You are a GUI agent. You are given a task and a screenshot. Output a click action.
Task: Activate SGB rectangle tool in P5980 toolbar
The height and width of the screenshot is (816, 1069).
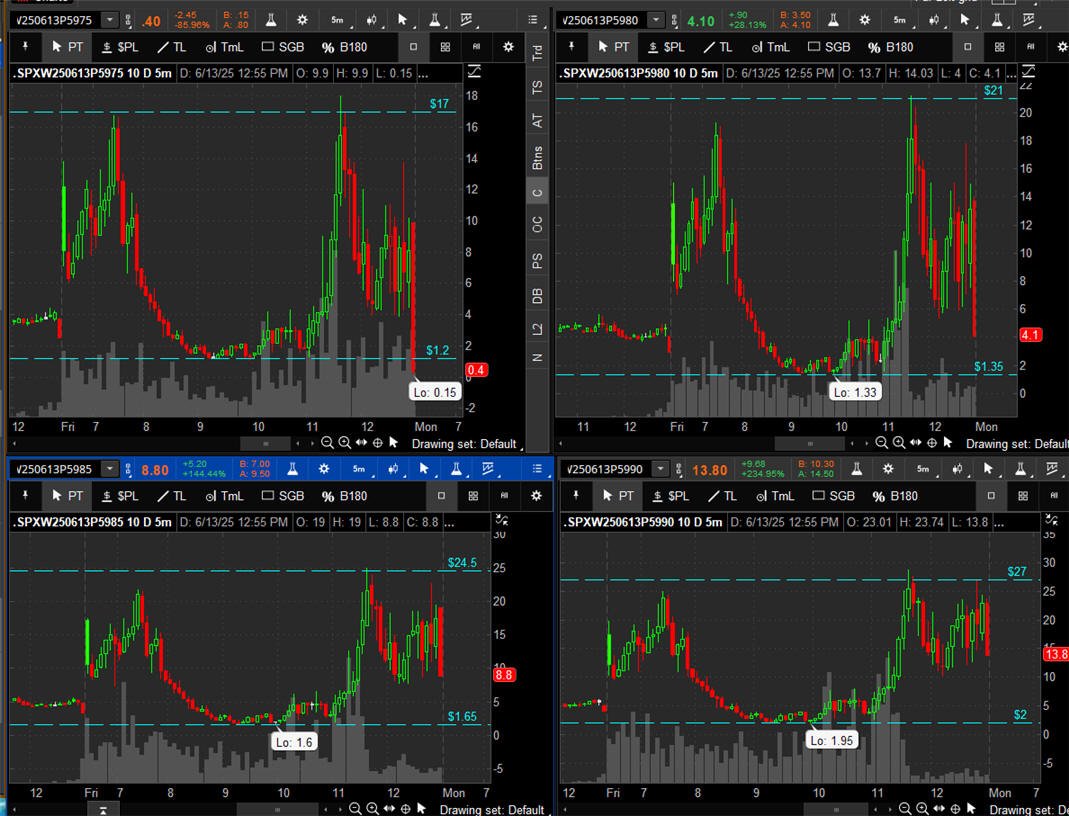click(x=829, y=47)
